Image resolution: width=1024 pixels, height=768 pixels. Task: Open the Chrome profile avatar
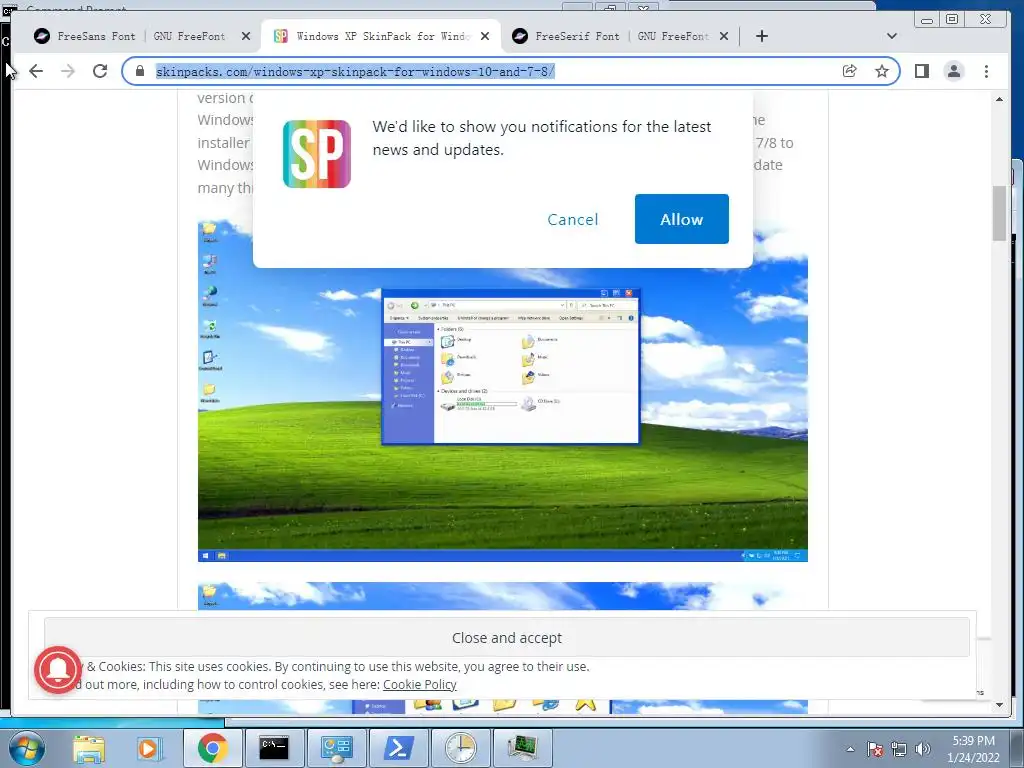pyautogui.click(x=953, y=71)
